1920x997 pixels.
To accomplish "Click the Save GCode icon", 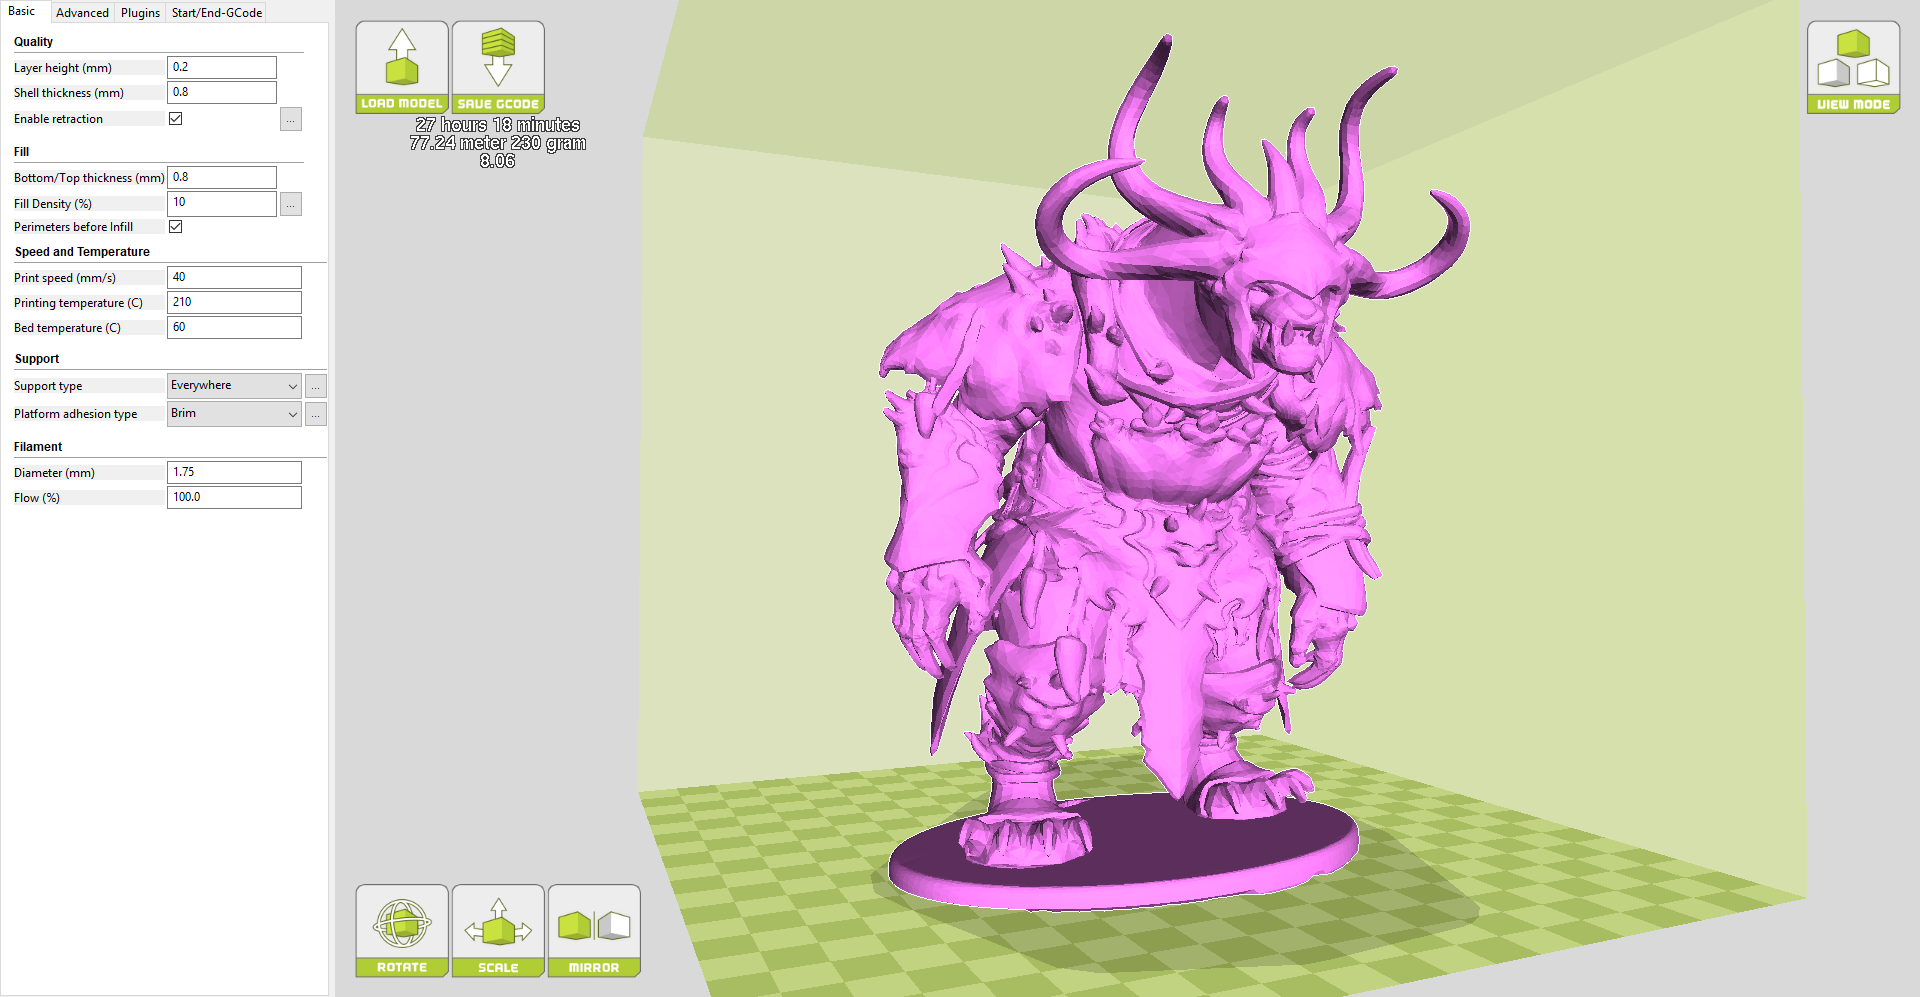I will 498,67.
